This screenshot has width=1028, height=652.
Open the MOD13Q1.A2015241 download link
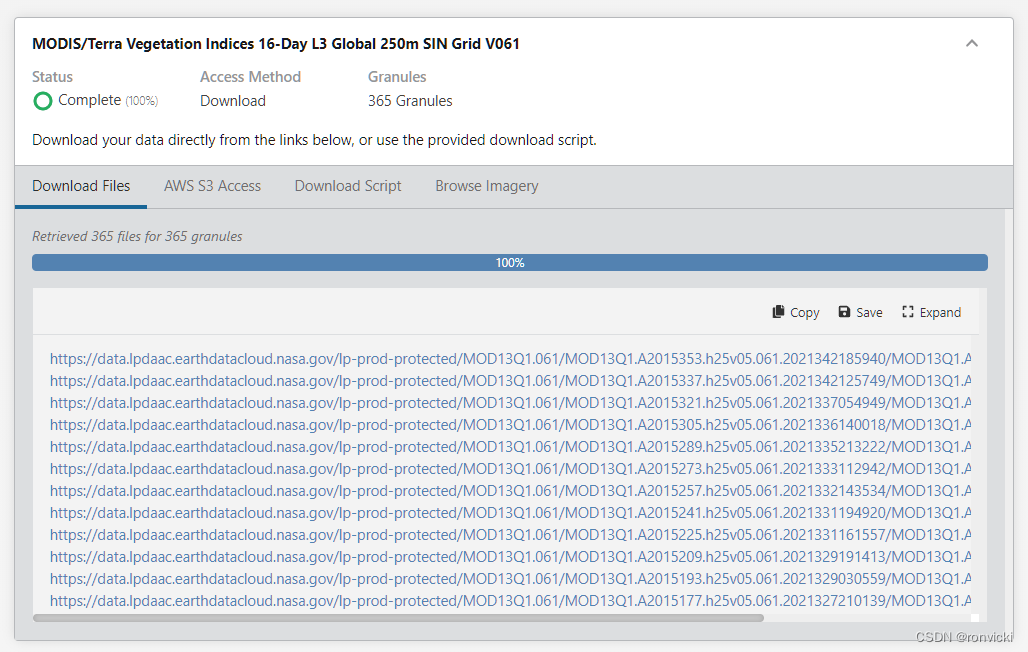pos(510,513)
